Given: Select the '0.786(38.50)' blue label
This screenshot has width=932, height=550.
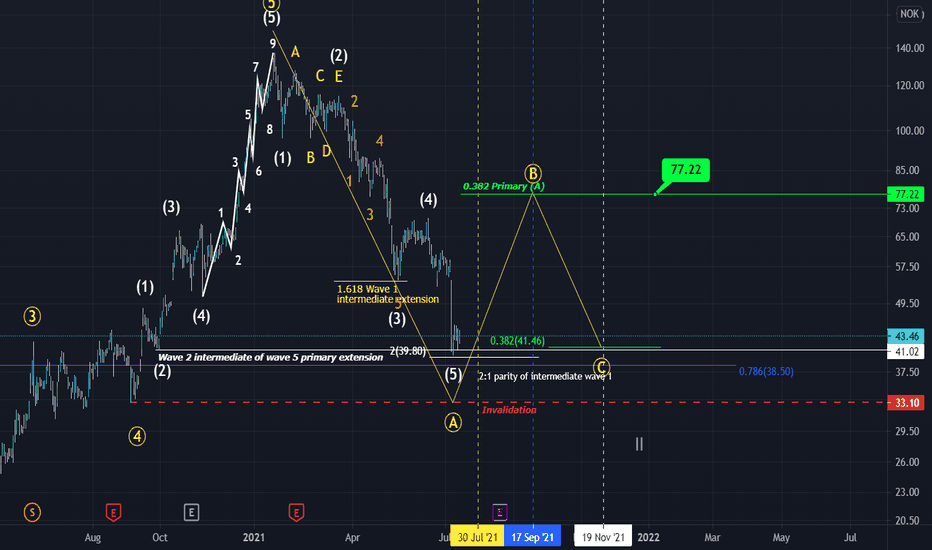Looking at the screenshot, I should pyautogui.click(x=766, y=371).
